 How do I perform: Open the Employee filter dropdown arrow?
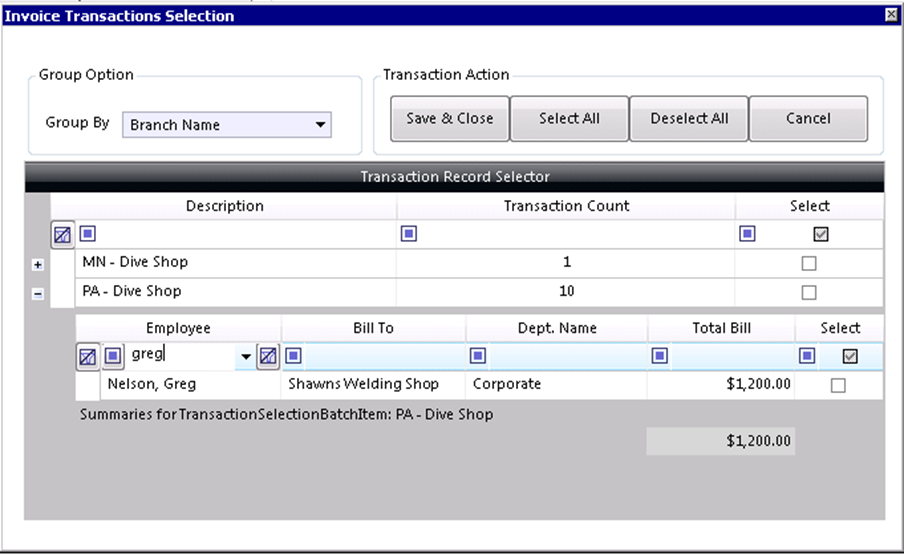point(246,356)
